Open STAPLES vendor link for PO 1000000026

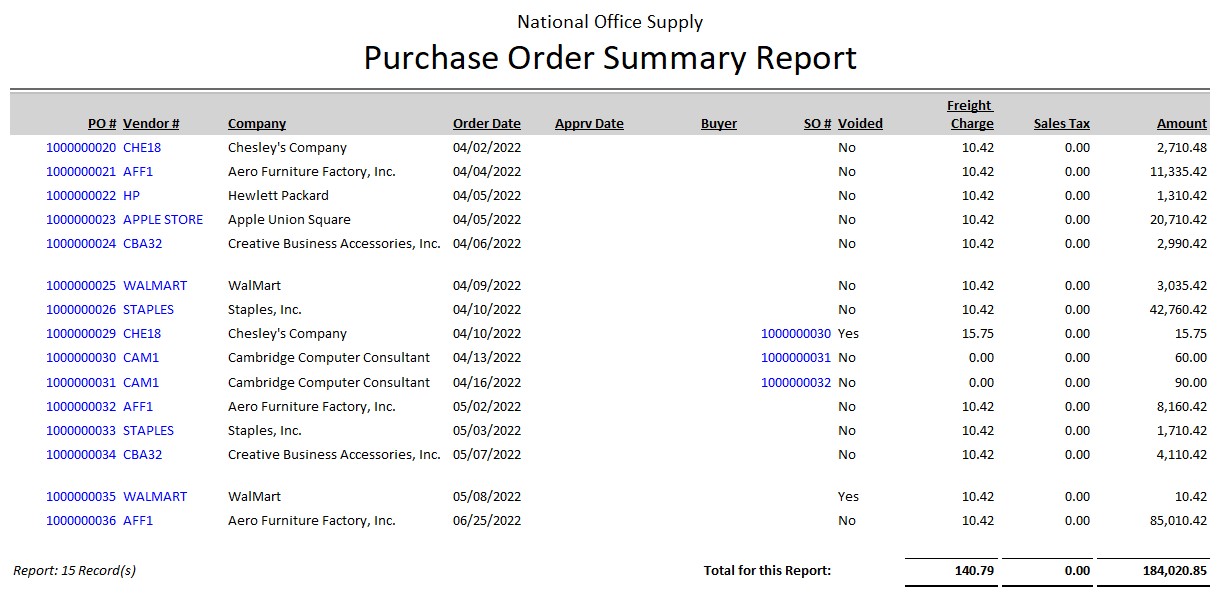148,310
